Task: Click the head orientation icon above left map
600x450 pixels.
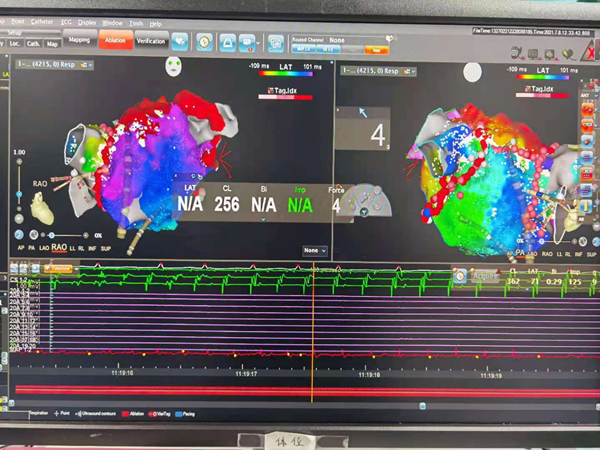Action: coord(173,69)
